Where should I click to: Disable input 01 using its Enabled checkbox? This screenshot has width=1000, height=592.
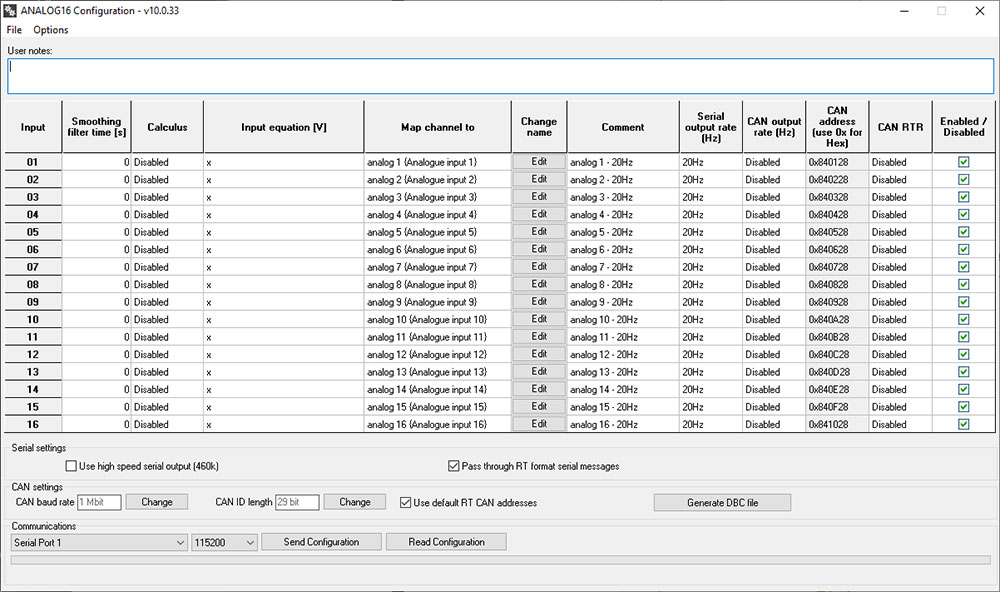(x=963, y=162)
